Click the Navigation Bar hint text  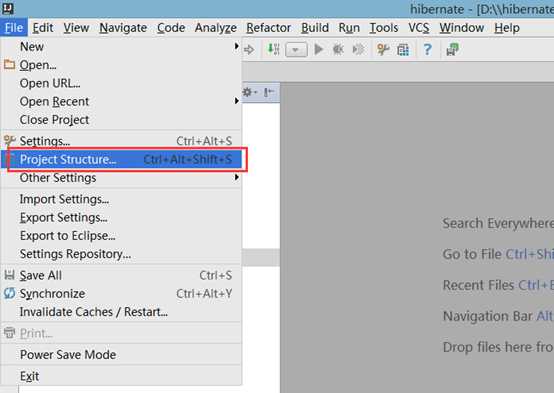(488, 316)
